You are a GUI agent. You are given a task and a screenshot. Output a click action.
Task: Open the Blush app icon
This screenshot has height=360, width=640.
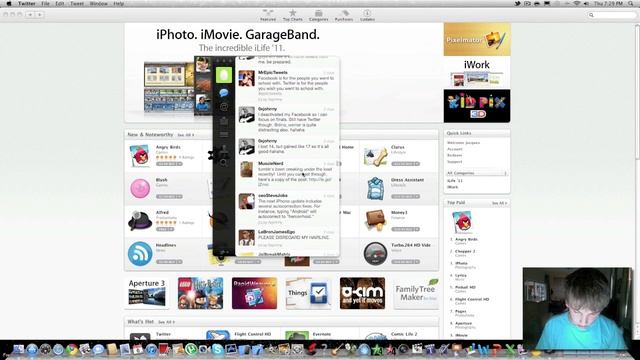[140, 189]
